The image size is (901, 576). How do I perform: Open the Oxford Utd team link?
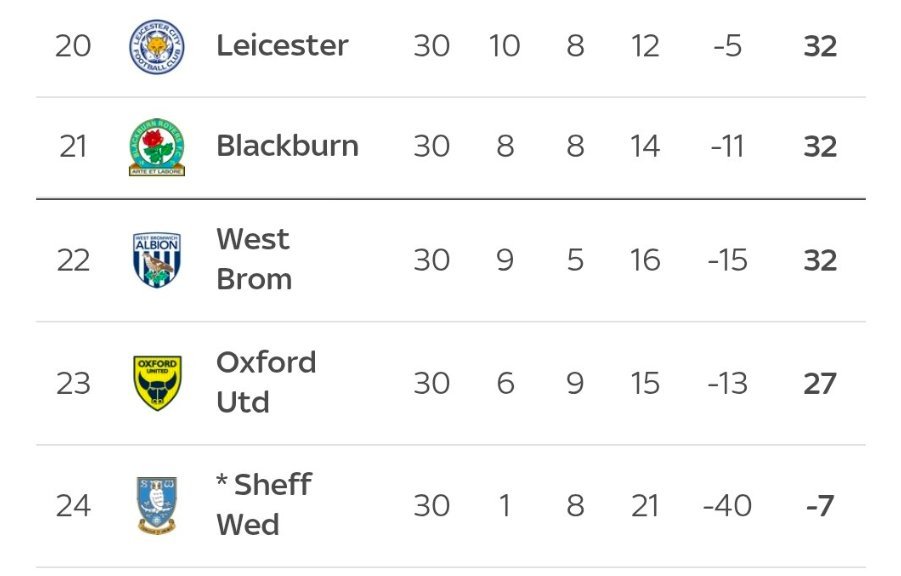pos(265,382)
